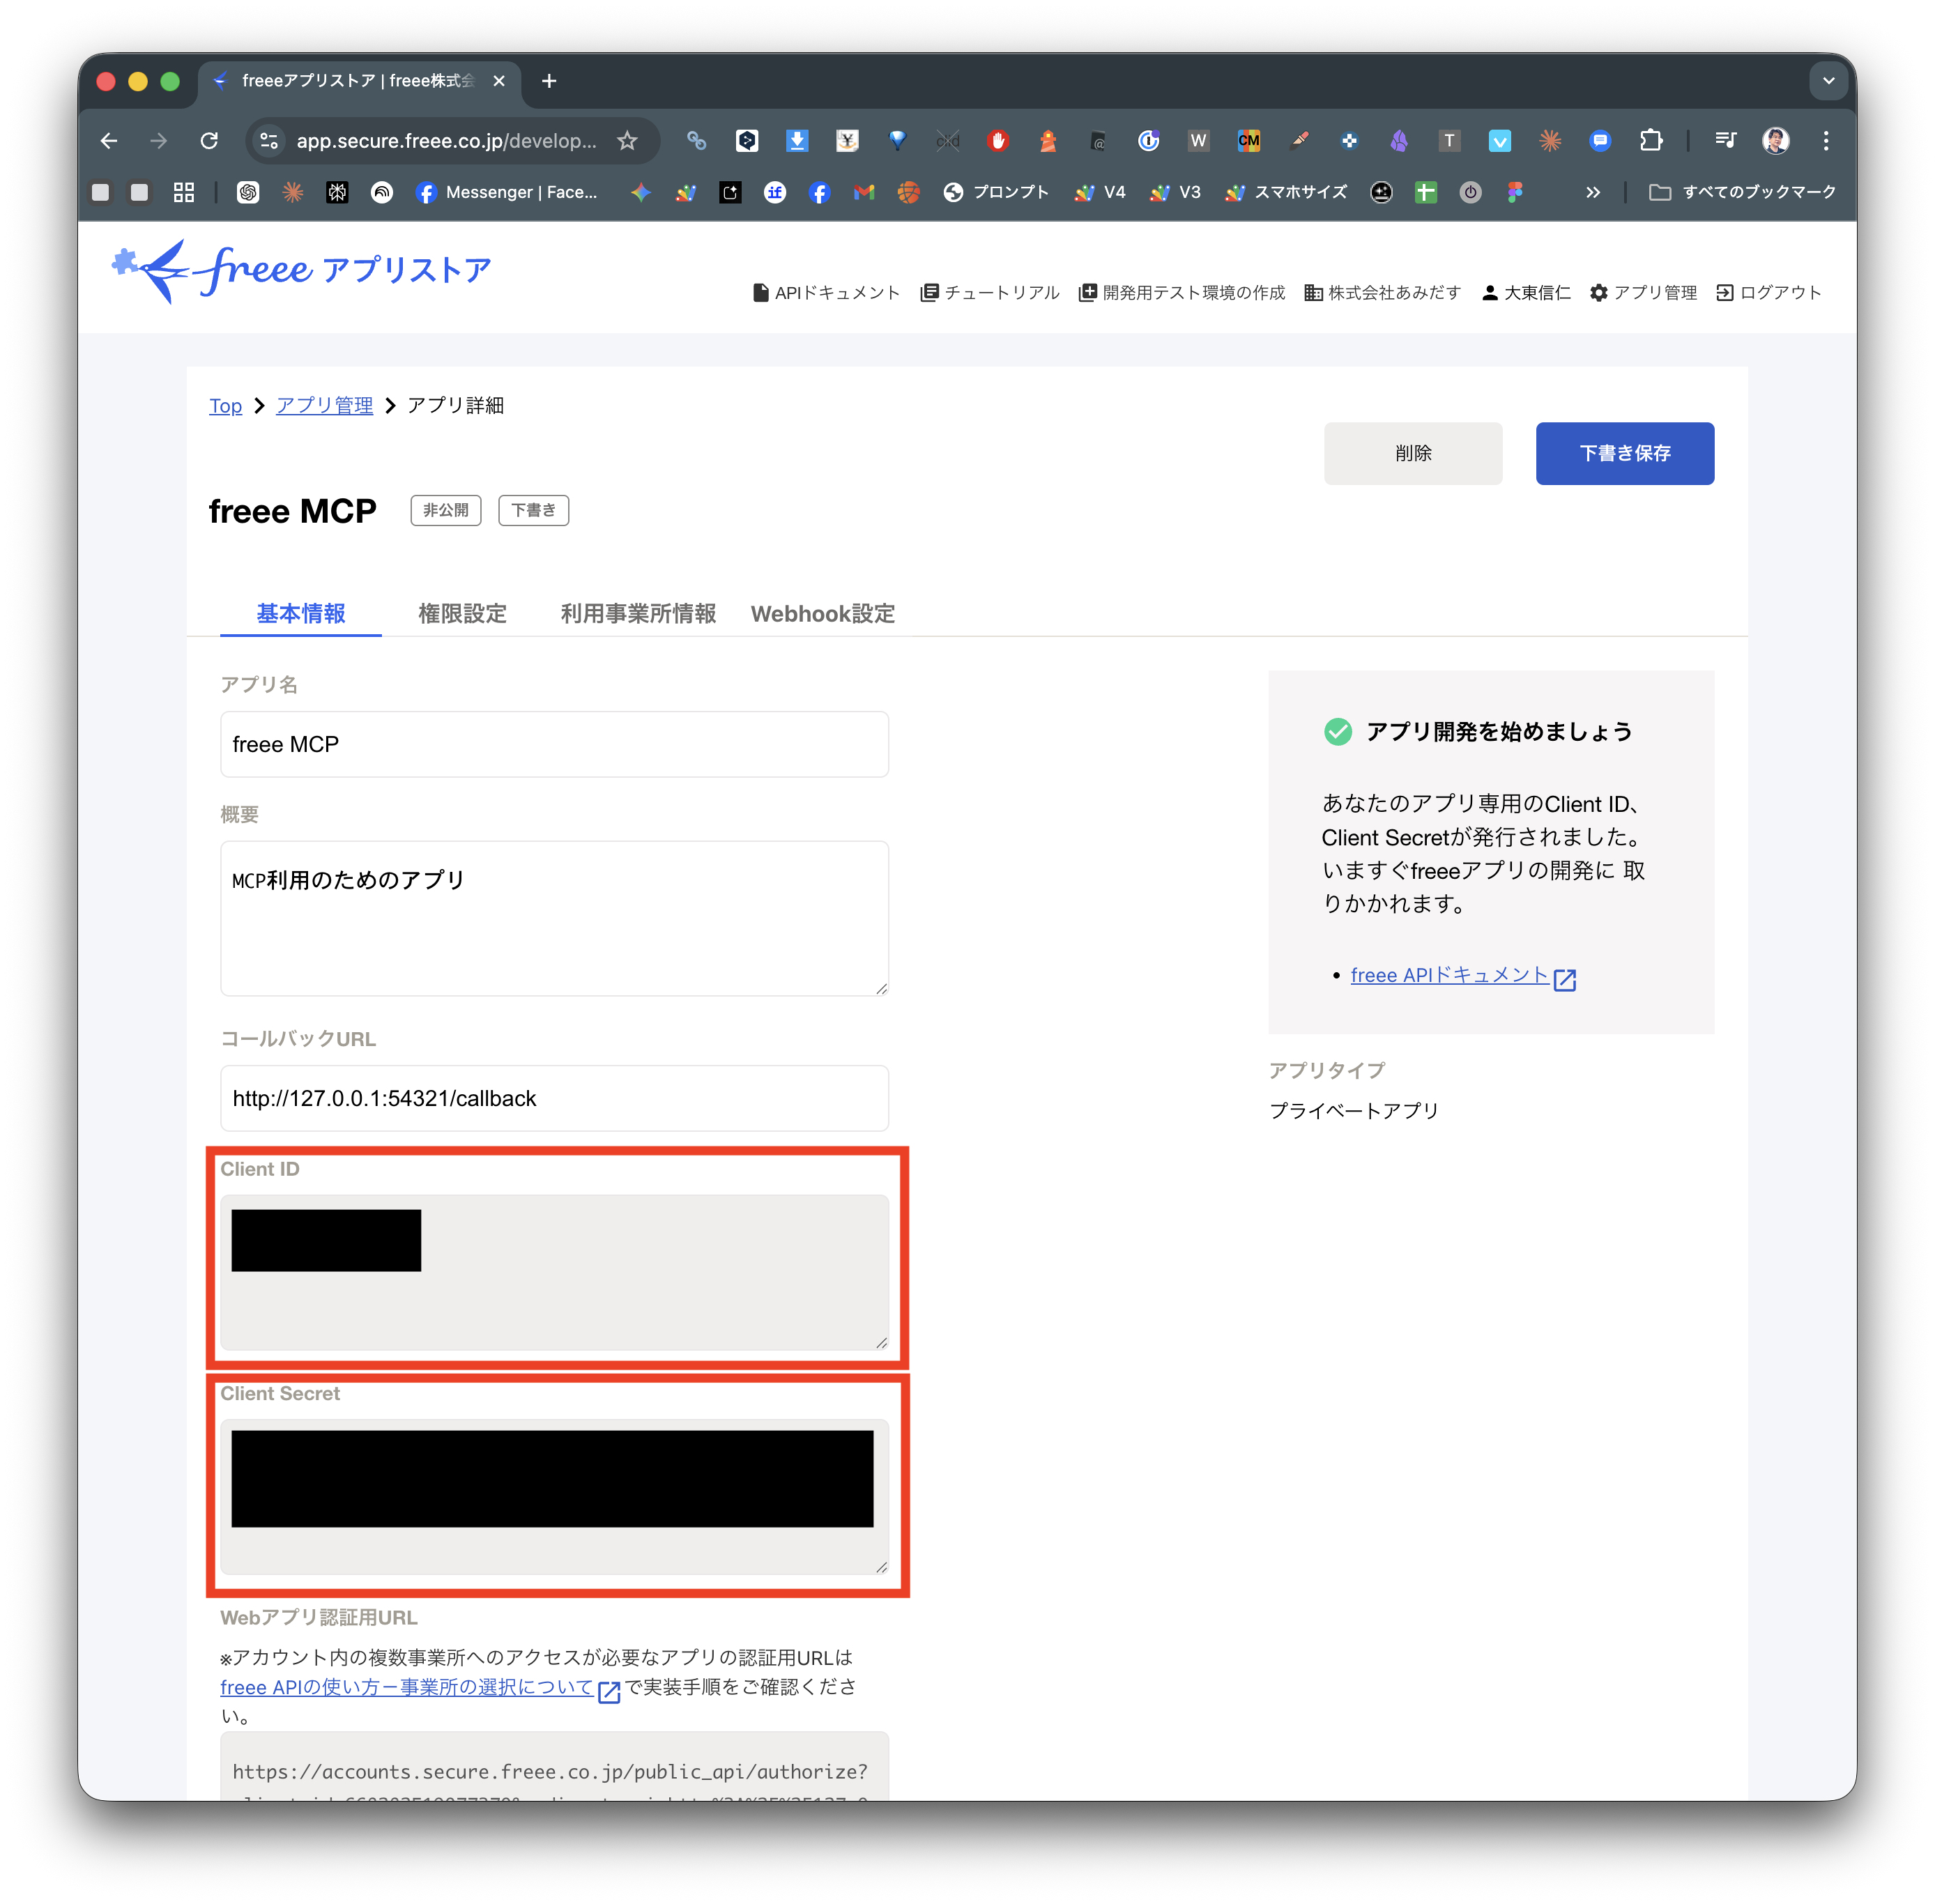
Task: Click the ログアウト icon to sign out
Action: click(1725, 292)
